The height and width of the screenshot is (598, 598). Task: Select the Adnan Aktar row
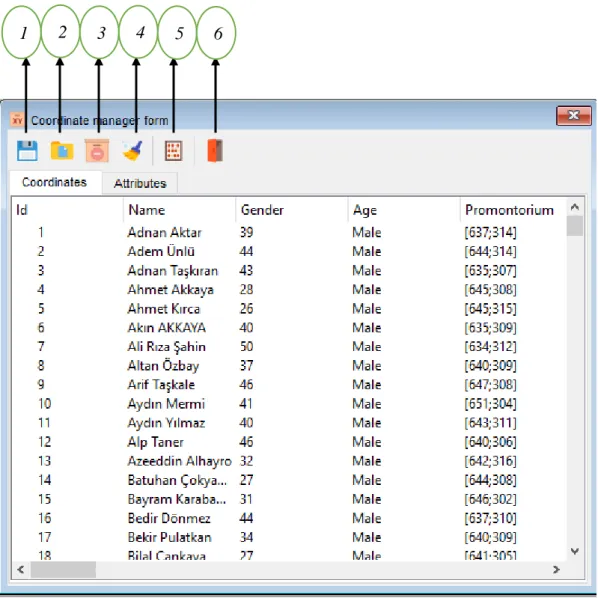(289, 232)
